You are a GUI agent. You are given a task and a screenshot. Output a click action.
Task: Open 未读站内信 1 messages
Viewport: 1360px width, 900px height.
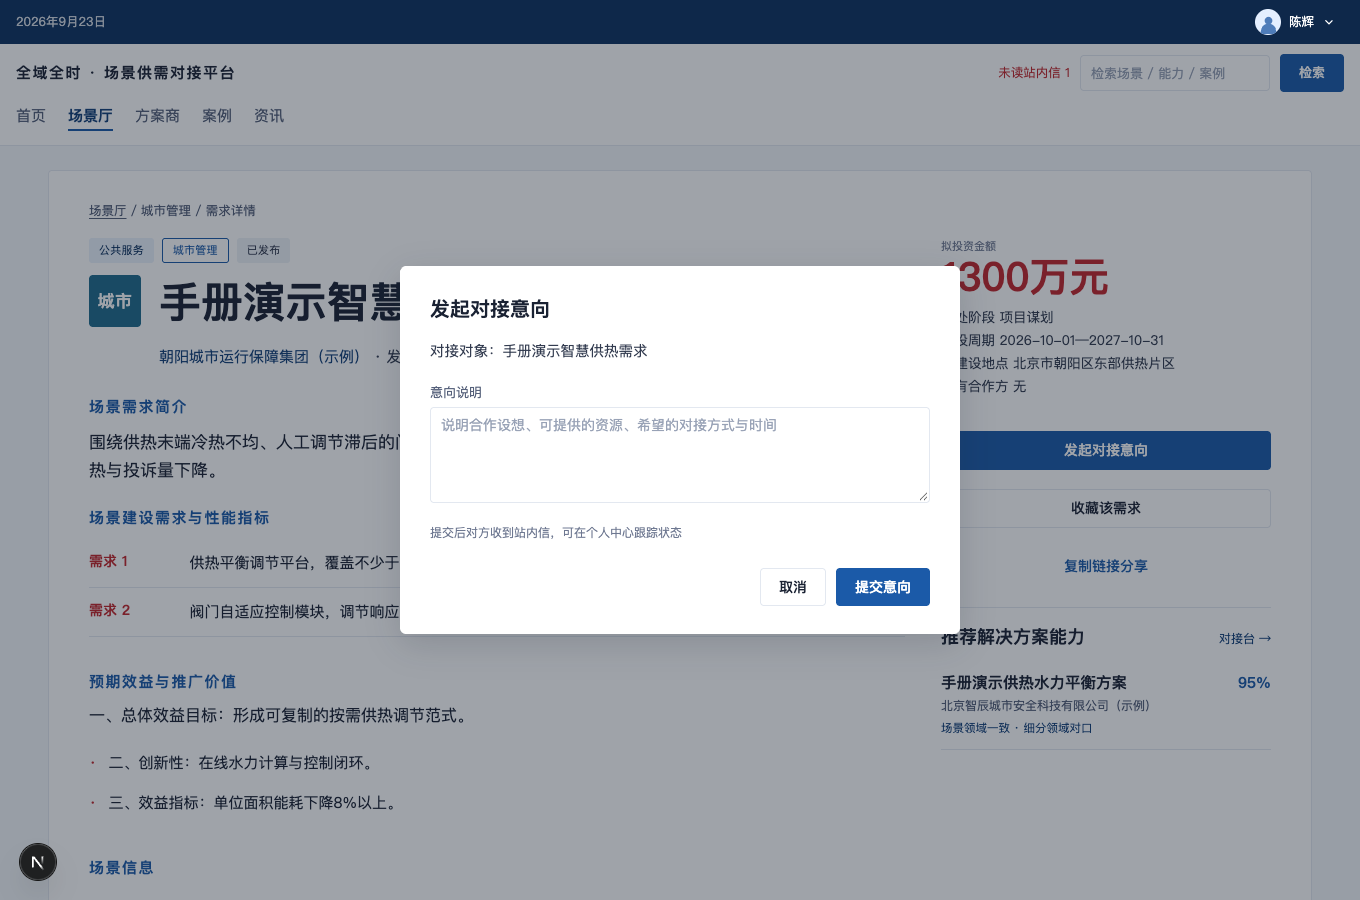[1034, 73]
